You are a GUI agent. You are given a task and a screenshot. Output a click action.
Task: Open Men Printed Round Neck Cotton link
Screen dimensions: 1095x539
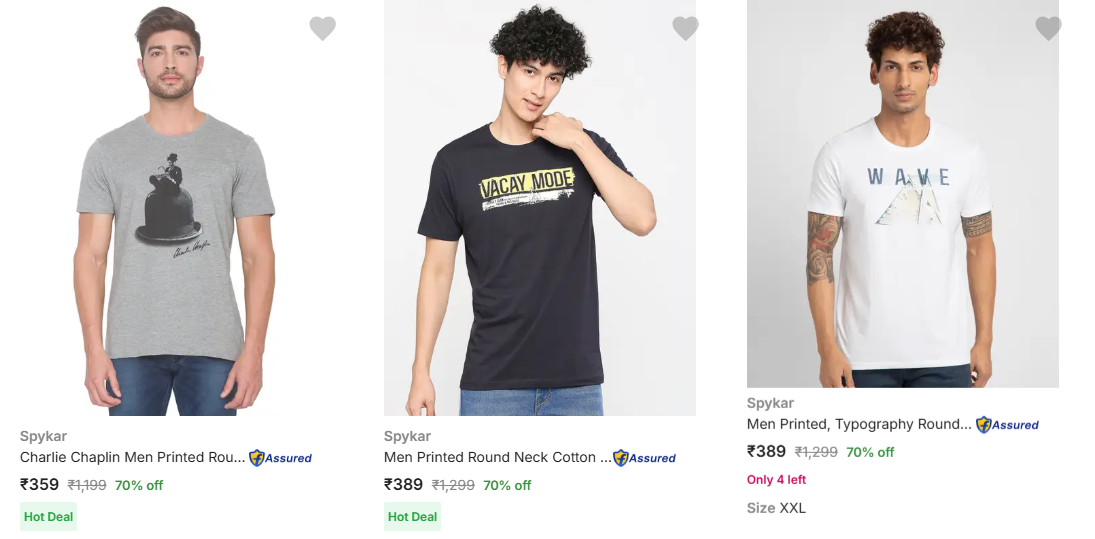coord(497,457)
